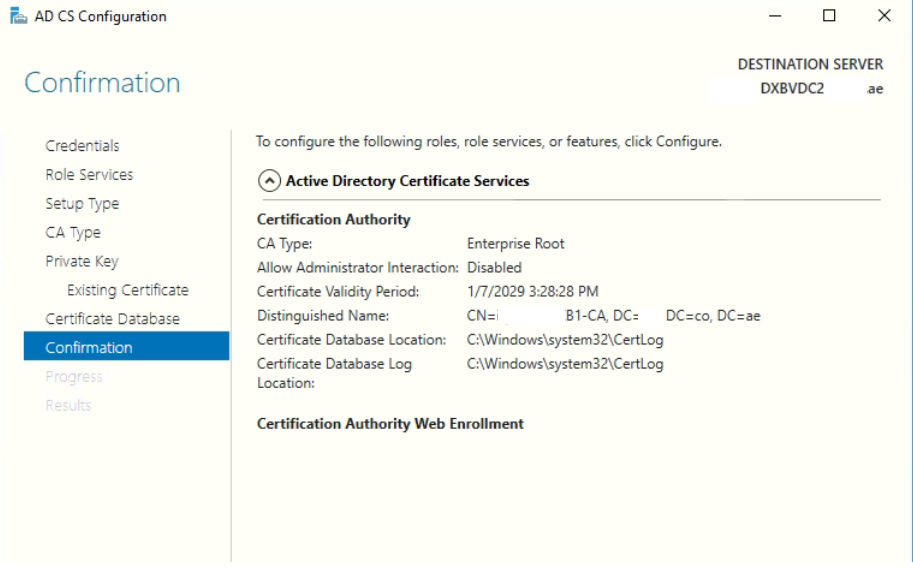Viewport: 913px width, 568px height.
Task: Click the 'Certificate Validity Period:' label
Action: [x=338, y=291]
